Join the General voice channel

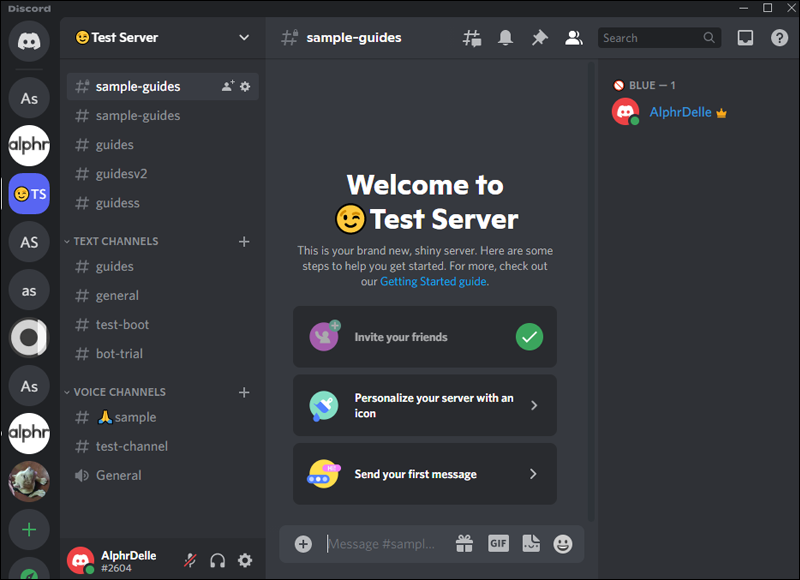(x=162, y=475)
